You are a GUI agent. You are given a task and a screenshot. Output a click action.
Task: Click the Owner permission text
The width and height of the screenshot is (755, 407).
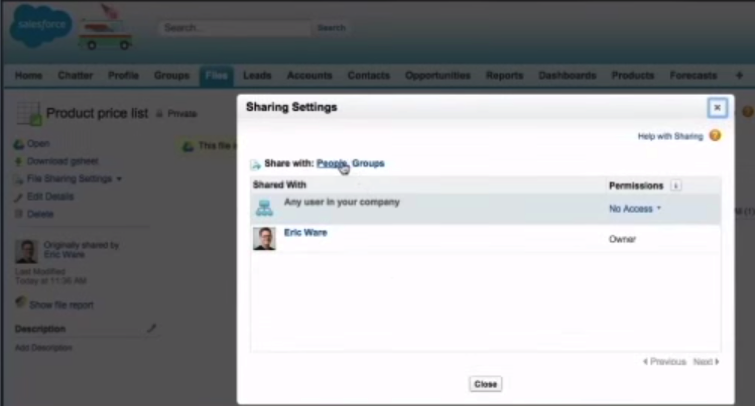(622, 239)
